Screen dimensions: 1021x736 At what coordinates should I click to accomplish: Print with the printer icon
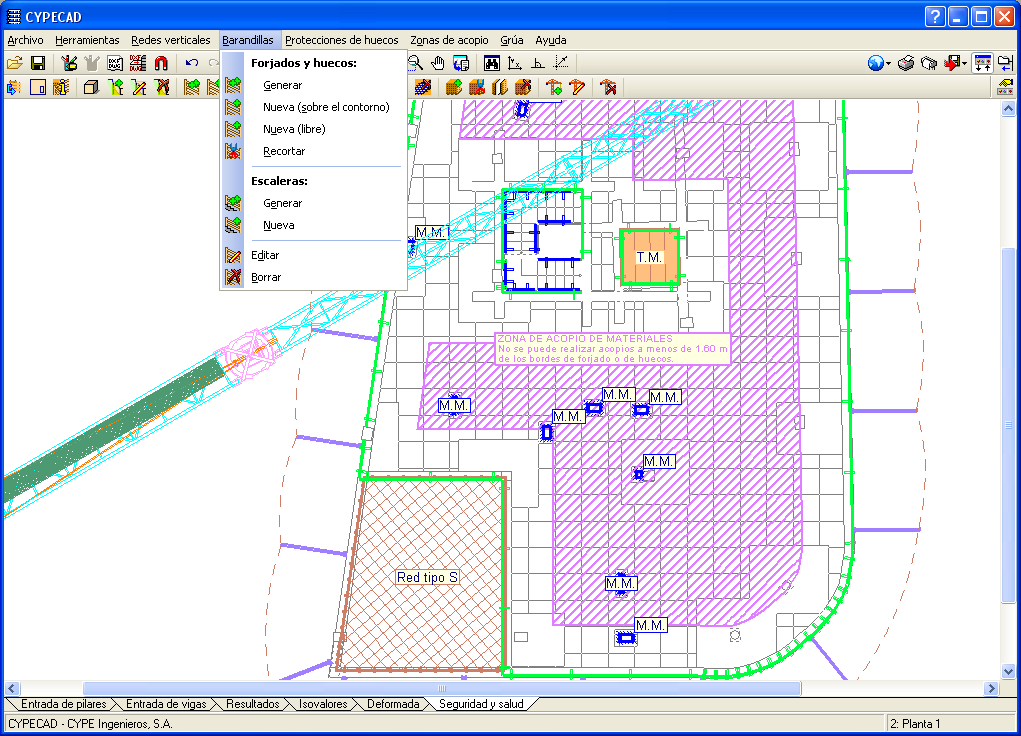tap(906, 63)
